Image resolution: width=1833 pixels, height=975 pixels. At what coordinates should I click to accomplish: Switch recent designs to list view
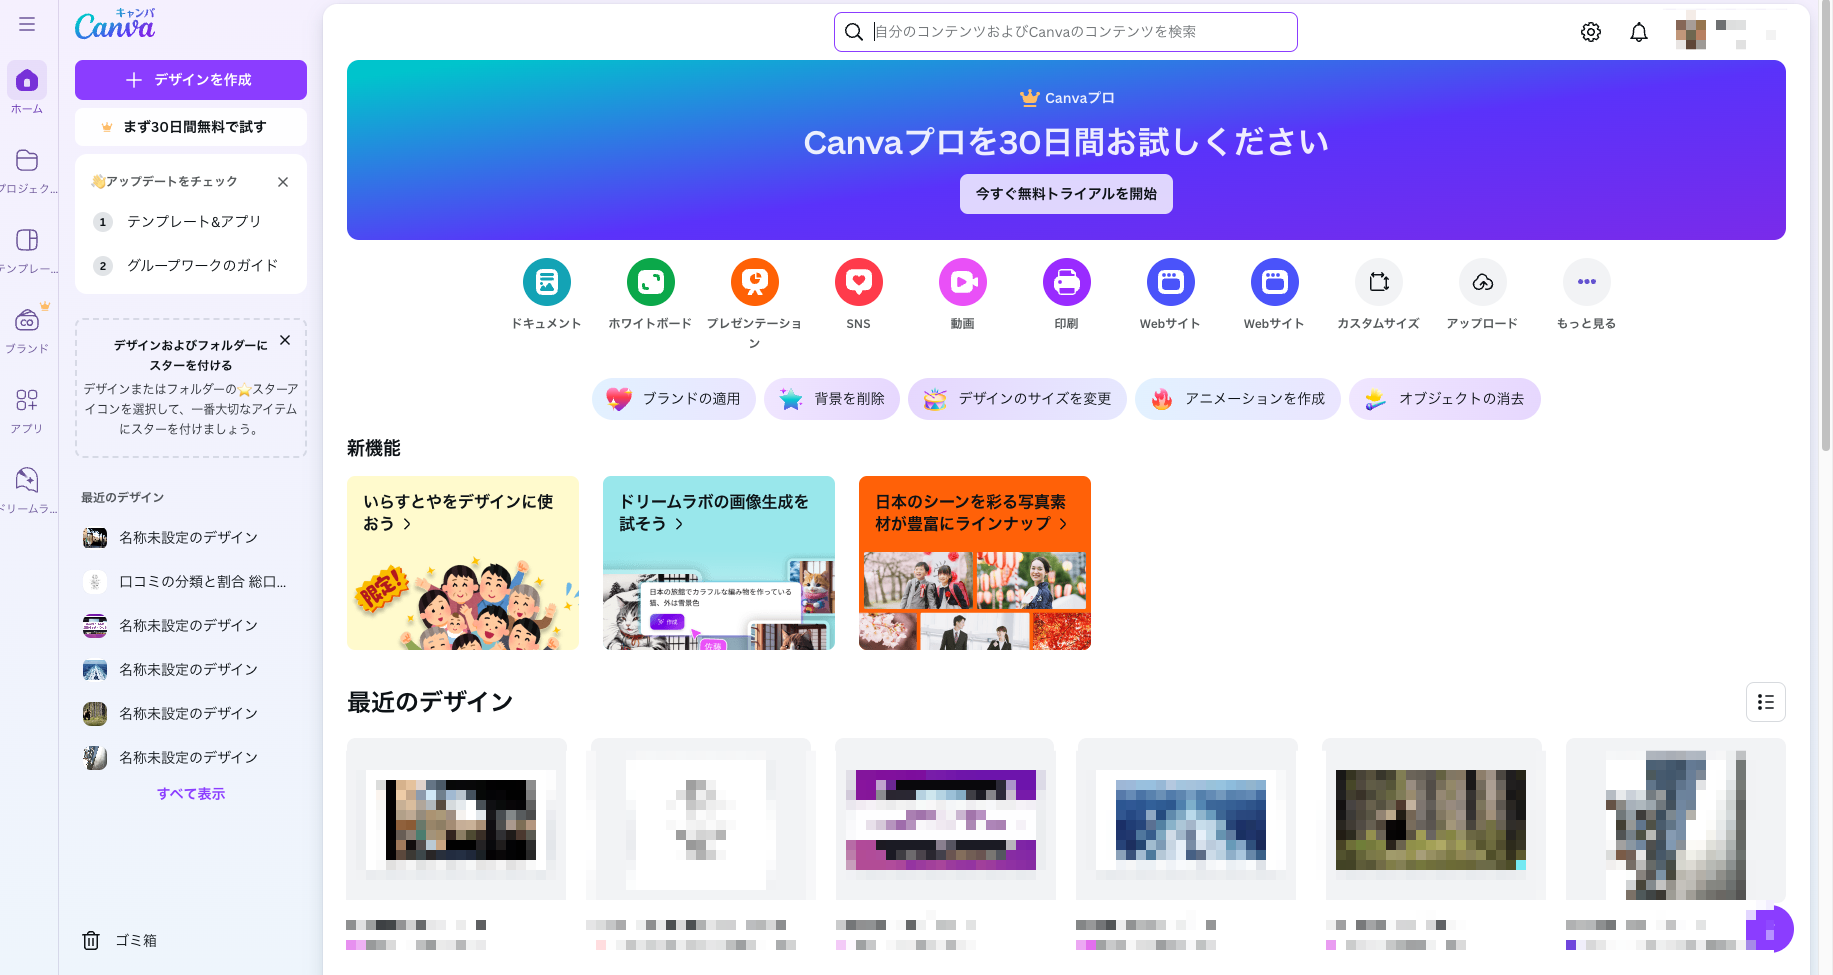[1766, 702]
